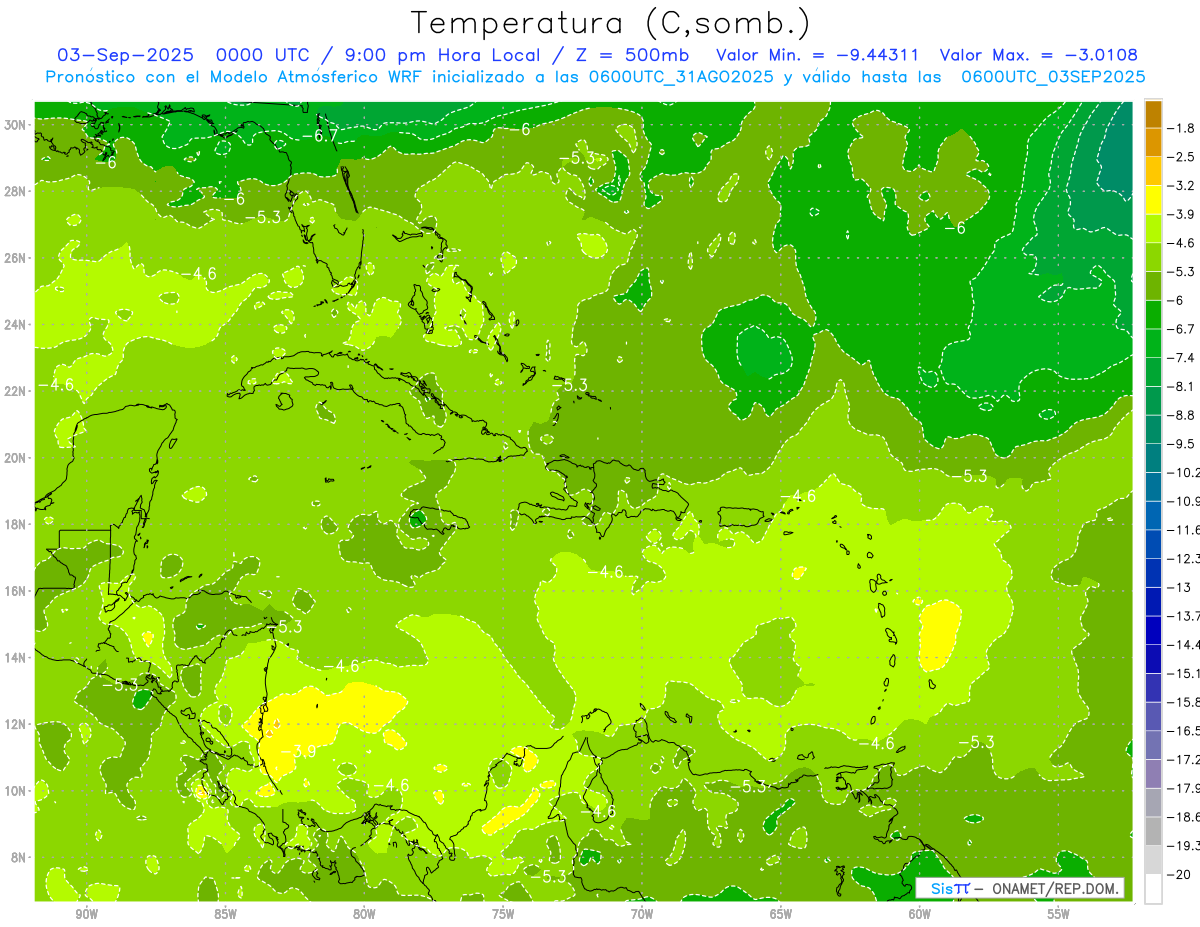1200x927 pixels.
Task: Click the '55W' longitude label
Action: tap(1059, 914)
